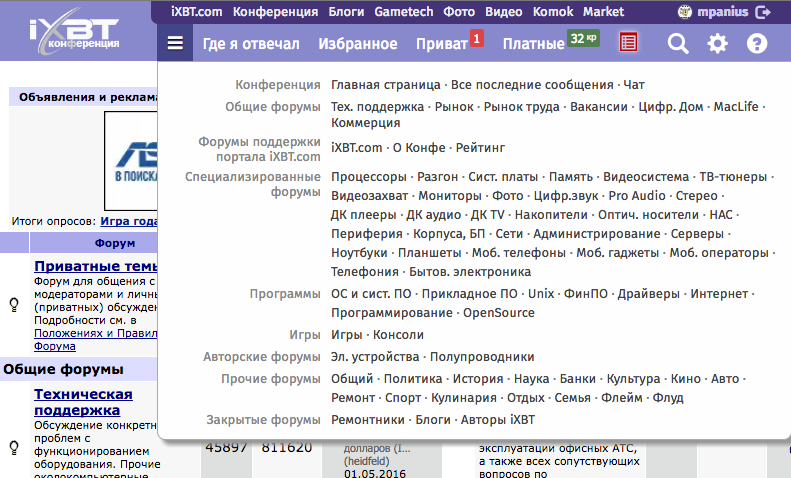This screenshot has width=791, height=478.
Task: Open the Процессоры forum link
Action: (x=363, y=176)
